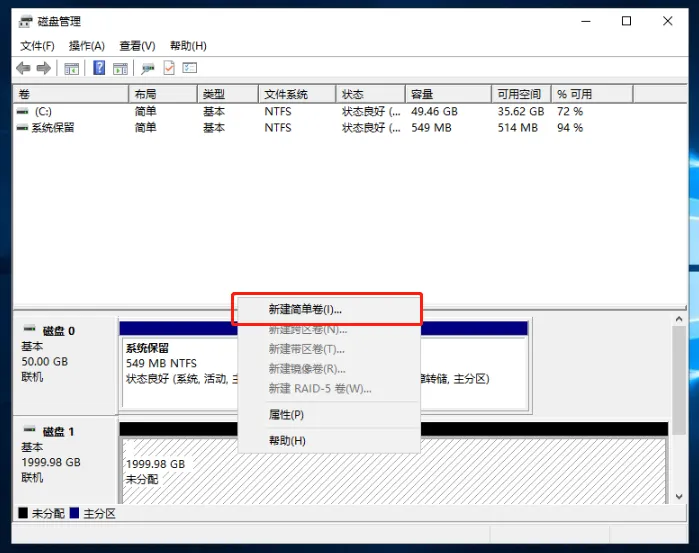The width and height of the screenshot is (699, 553).
Task: Select the (C:) volume row
Action: [x=350, y=111]
